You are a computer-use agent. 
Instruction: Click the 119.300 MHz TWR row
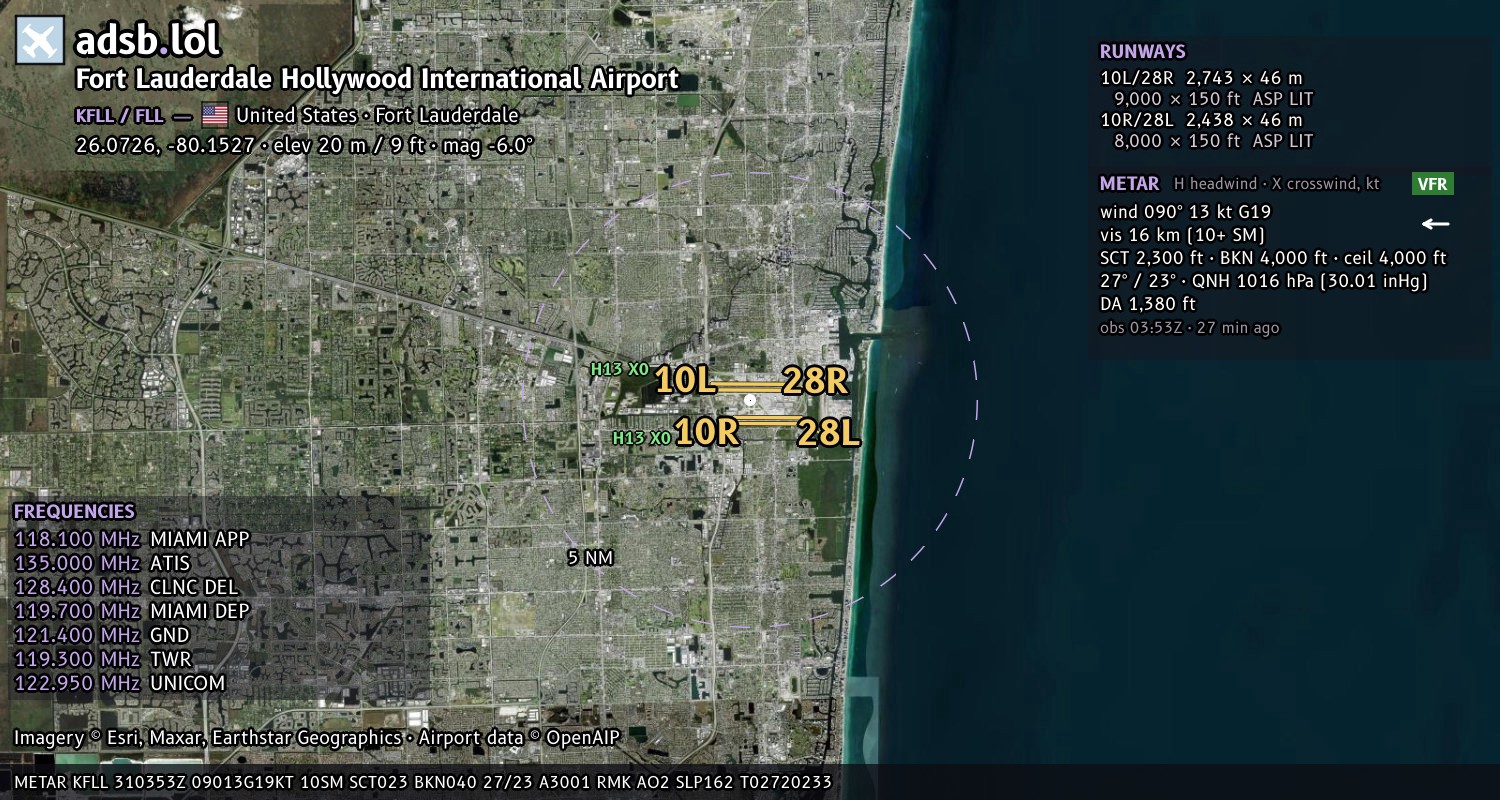tap(103, 660)
